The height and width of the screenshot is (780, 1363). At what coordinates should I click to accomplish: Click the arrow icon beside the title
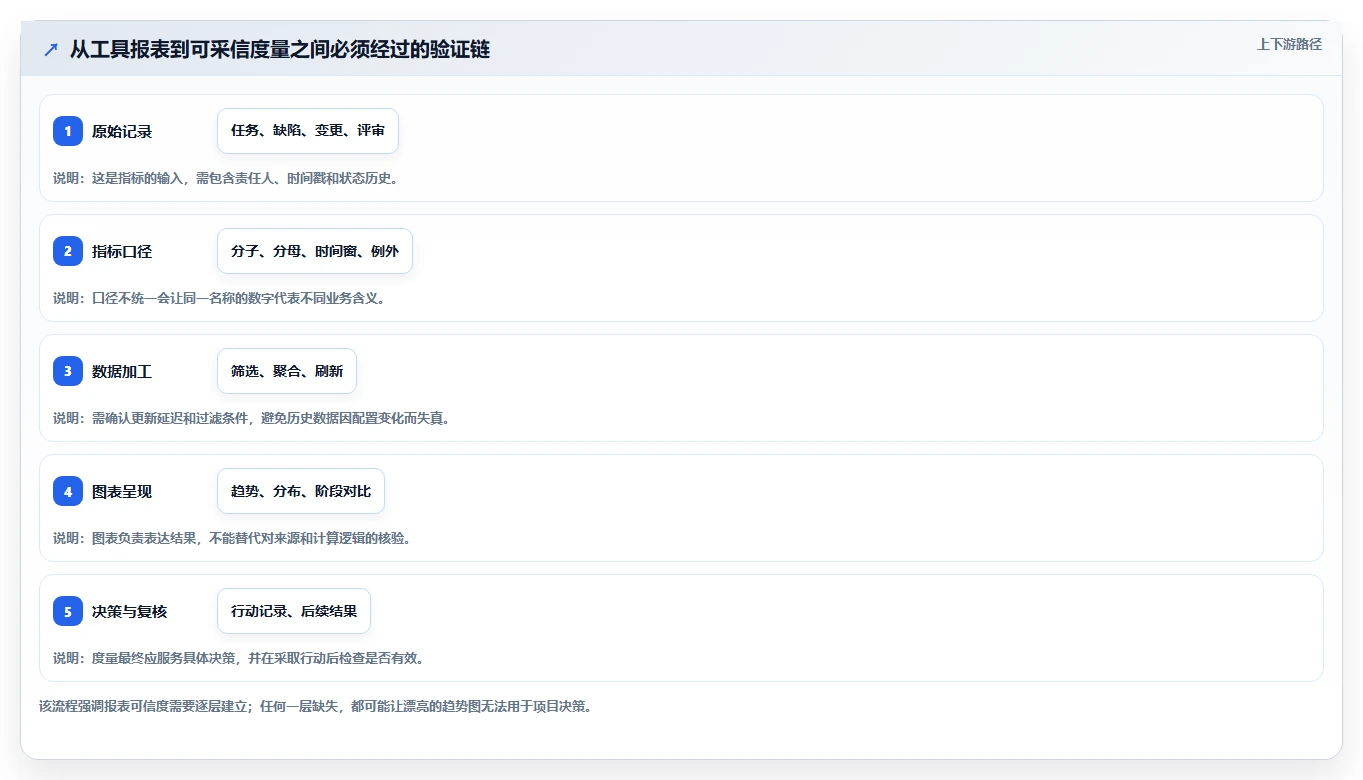51,49
